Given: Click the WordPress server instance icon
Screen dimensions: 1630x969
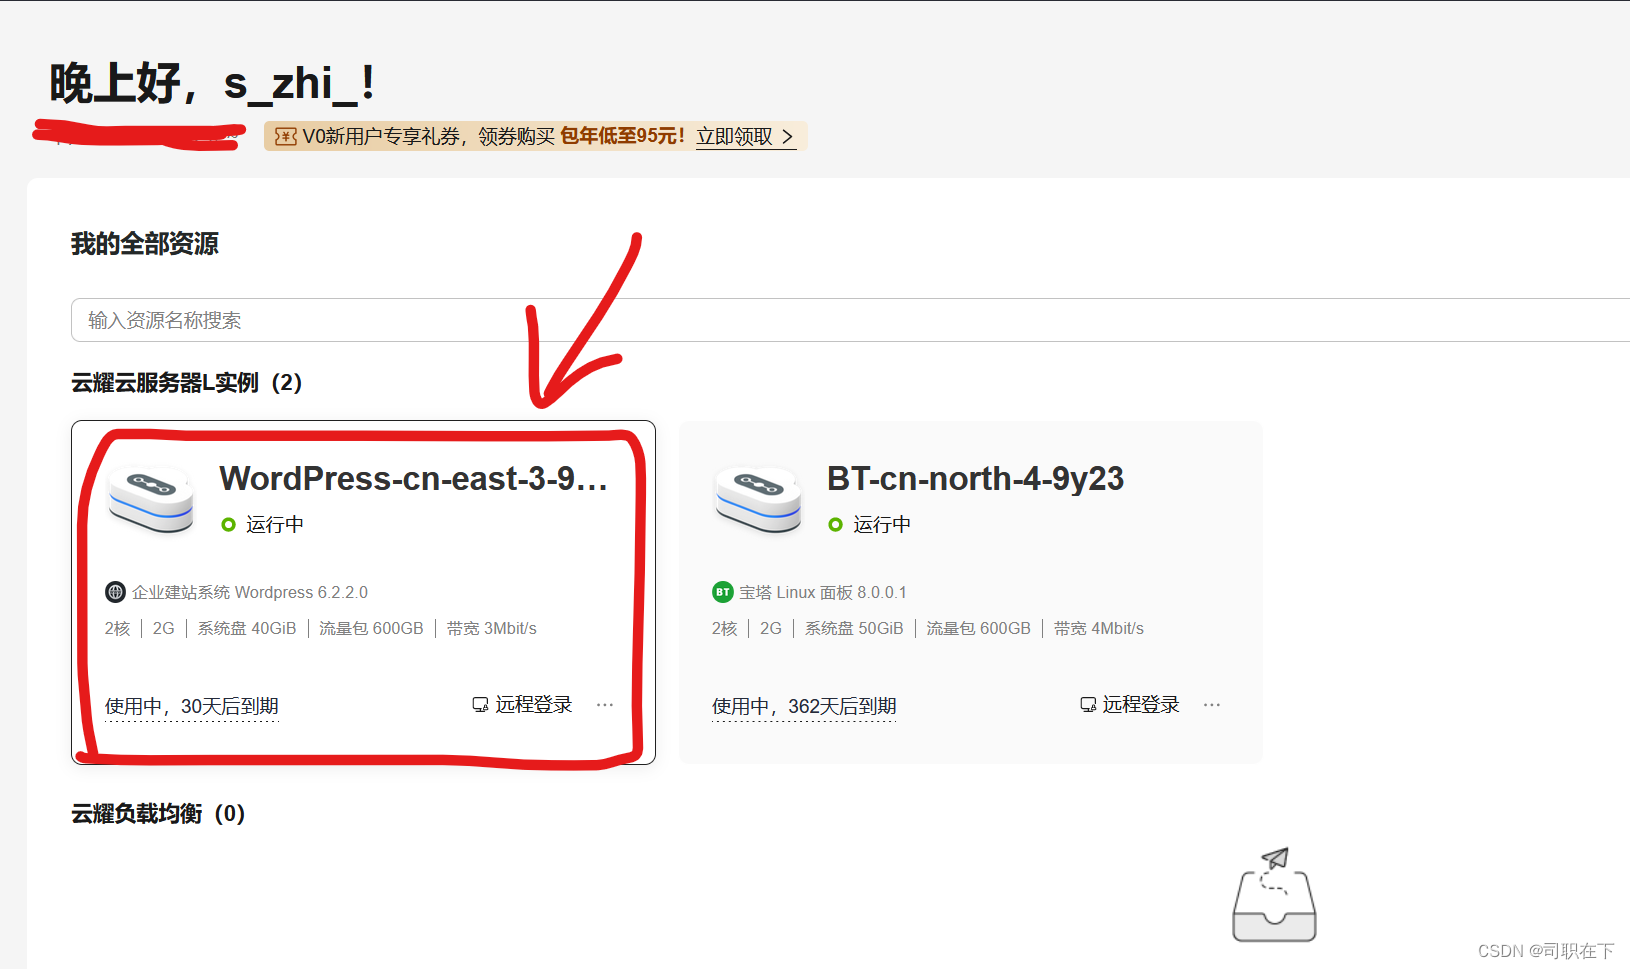Looking at the screenshot, I should (151, 498).
